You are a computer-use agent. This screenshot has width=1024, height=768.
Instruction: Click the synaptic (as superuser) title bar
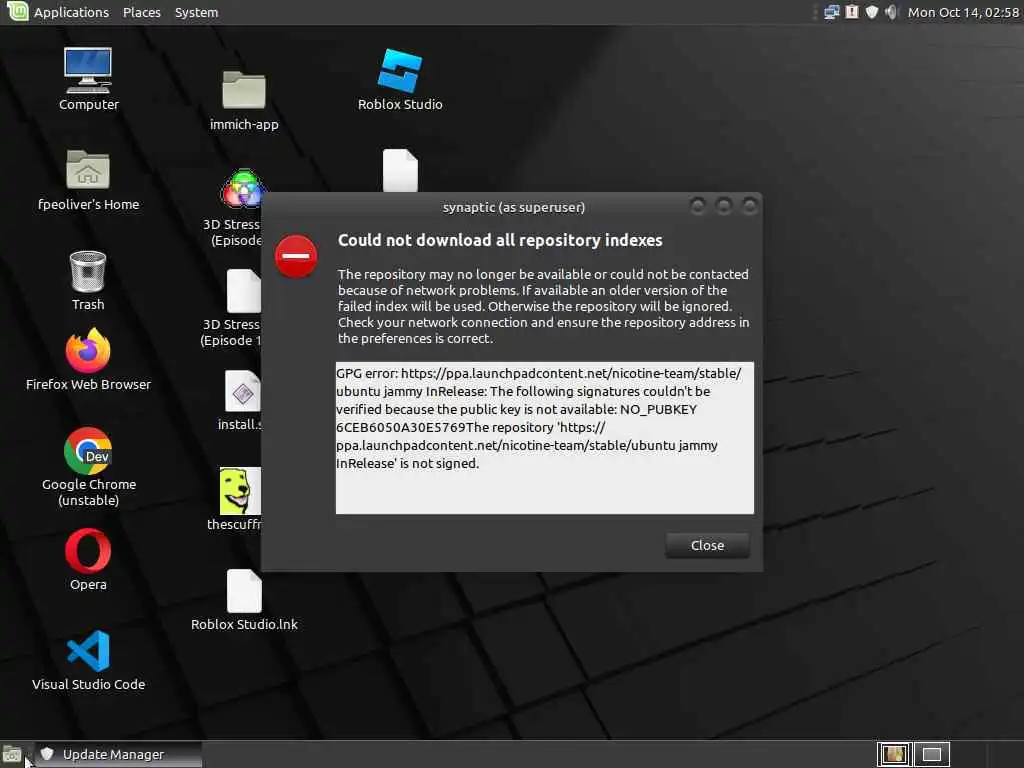[x=513, y=207]
